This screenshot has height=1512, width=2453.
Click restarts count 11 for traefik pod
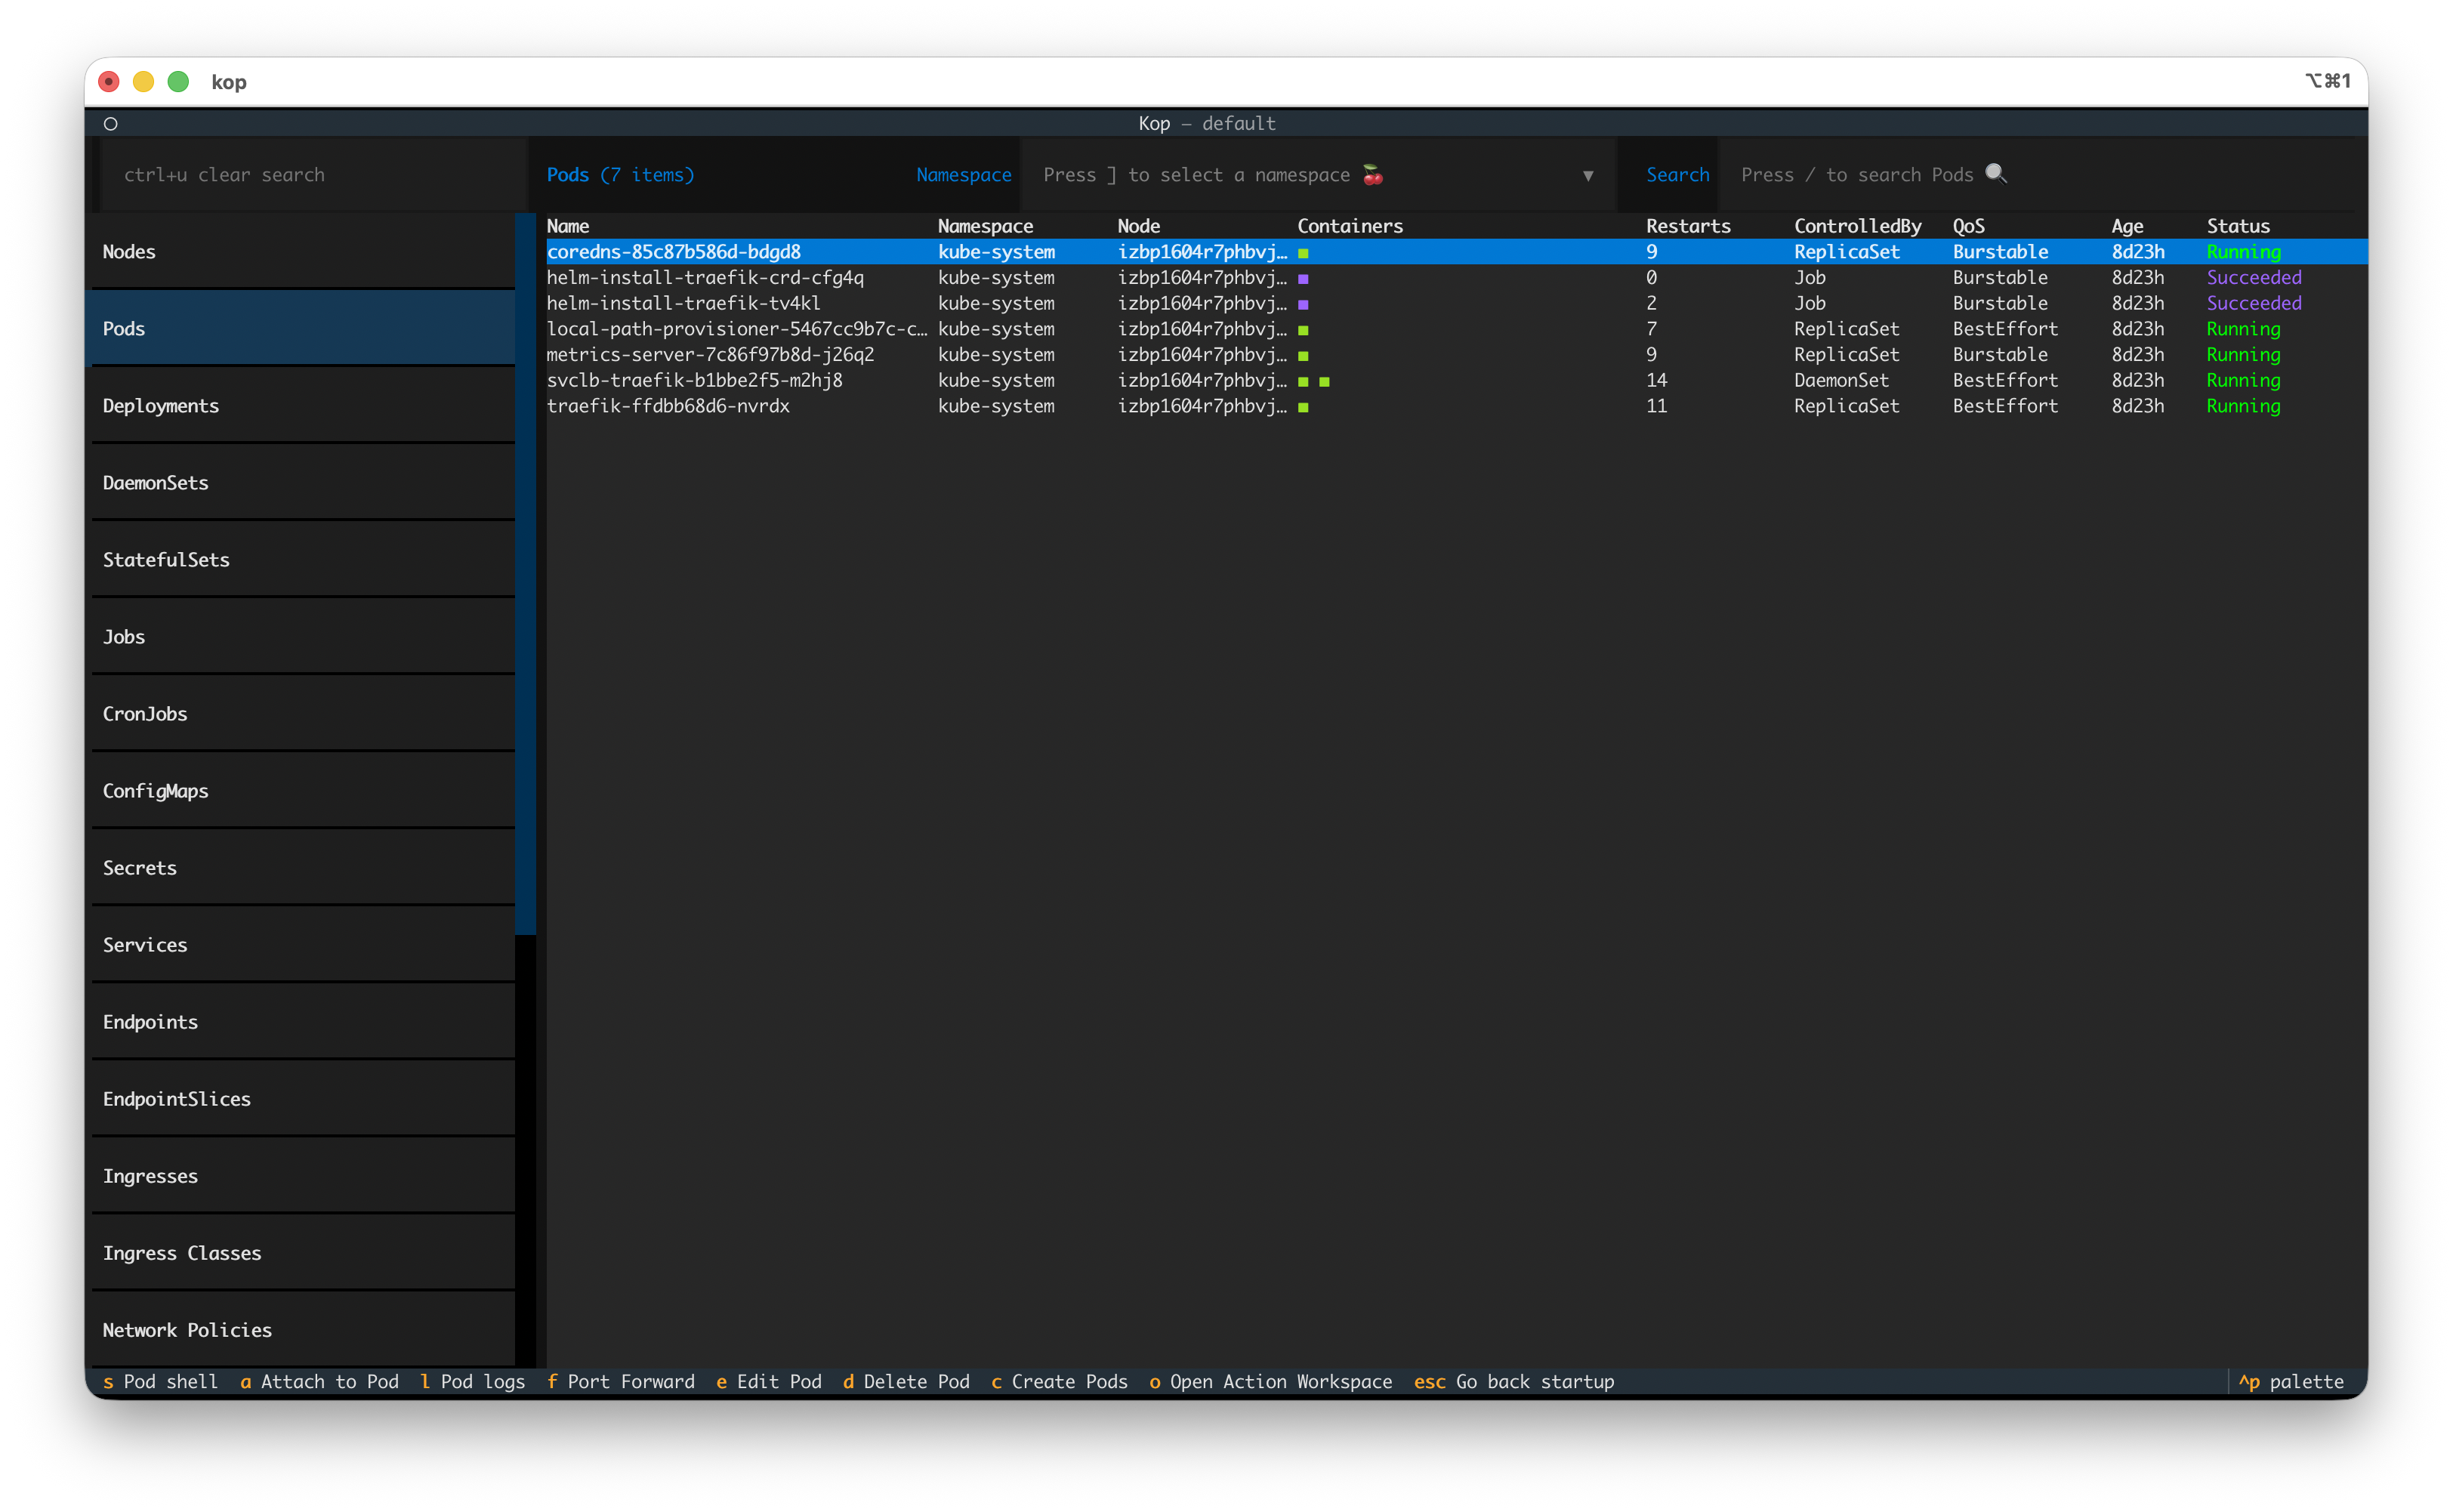[1656, 407]
